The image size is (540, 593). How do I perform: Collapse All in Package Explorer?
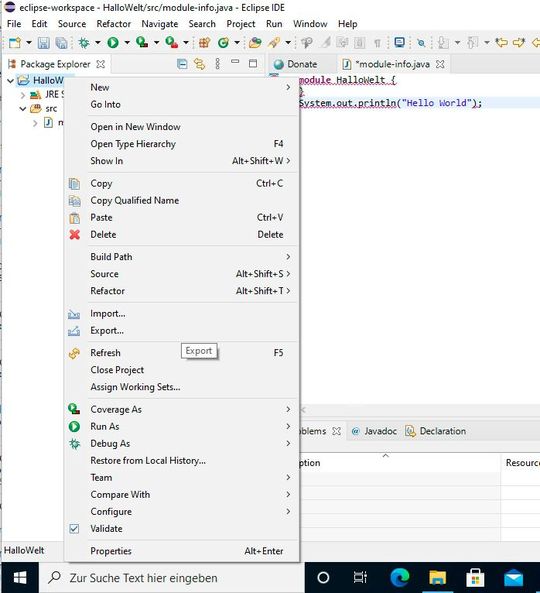[x=182, y=64]
